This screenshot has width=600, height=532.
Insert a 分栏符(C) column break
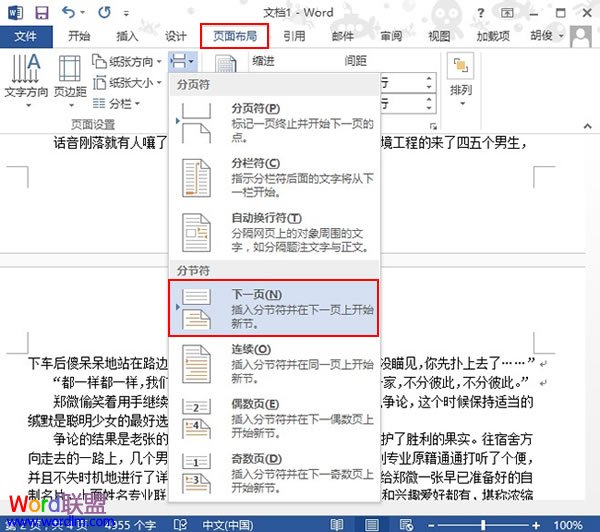[274, 177]
